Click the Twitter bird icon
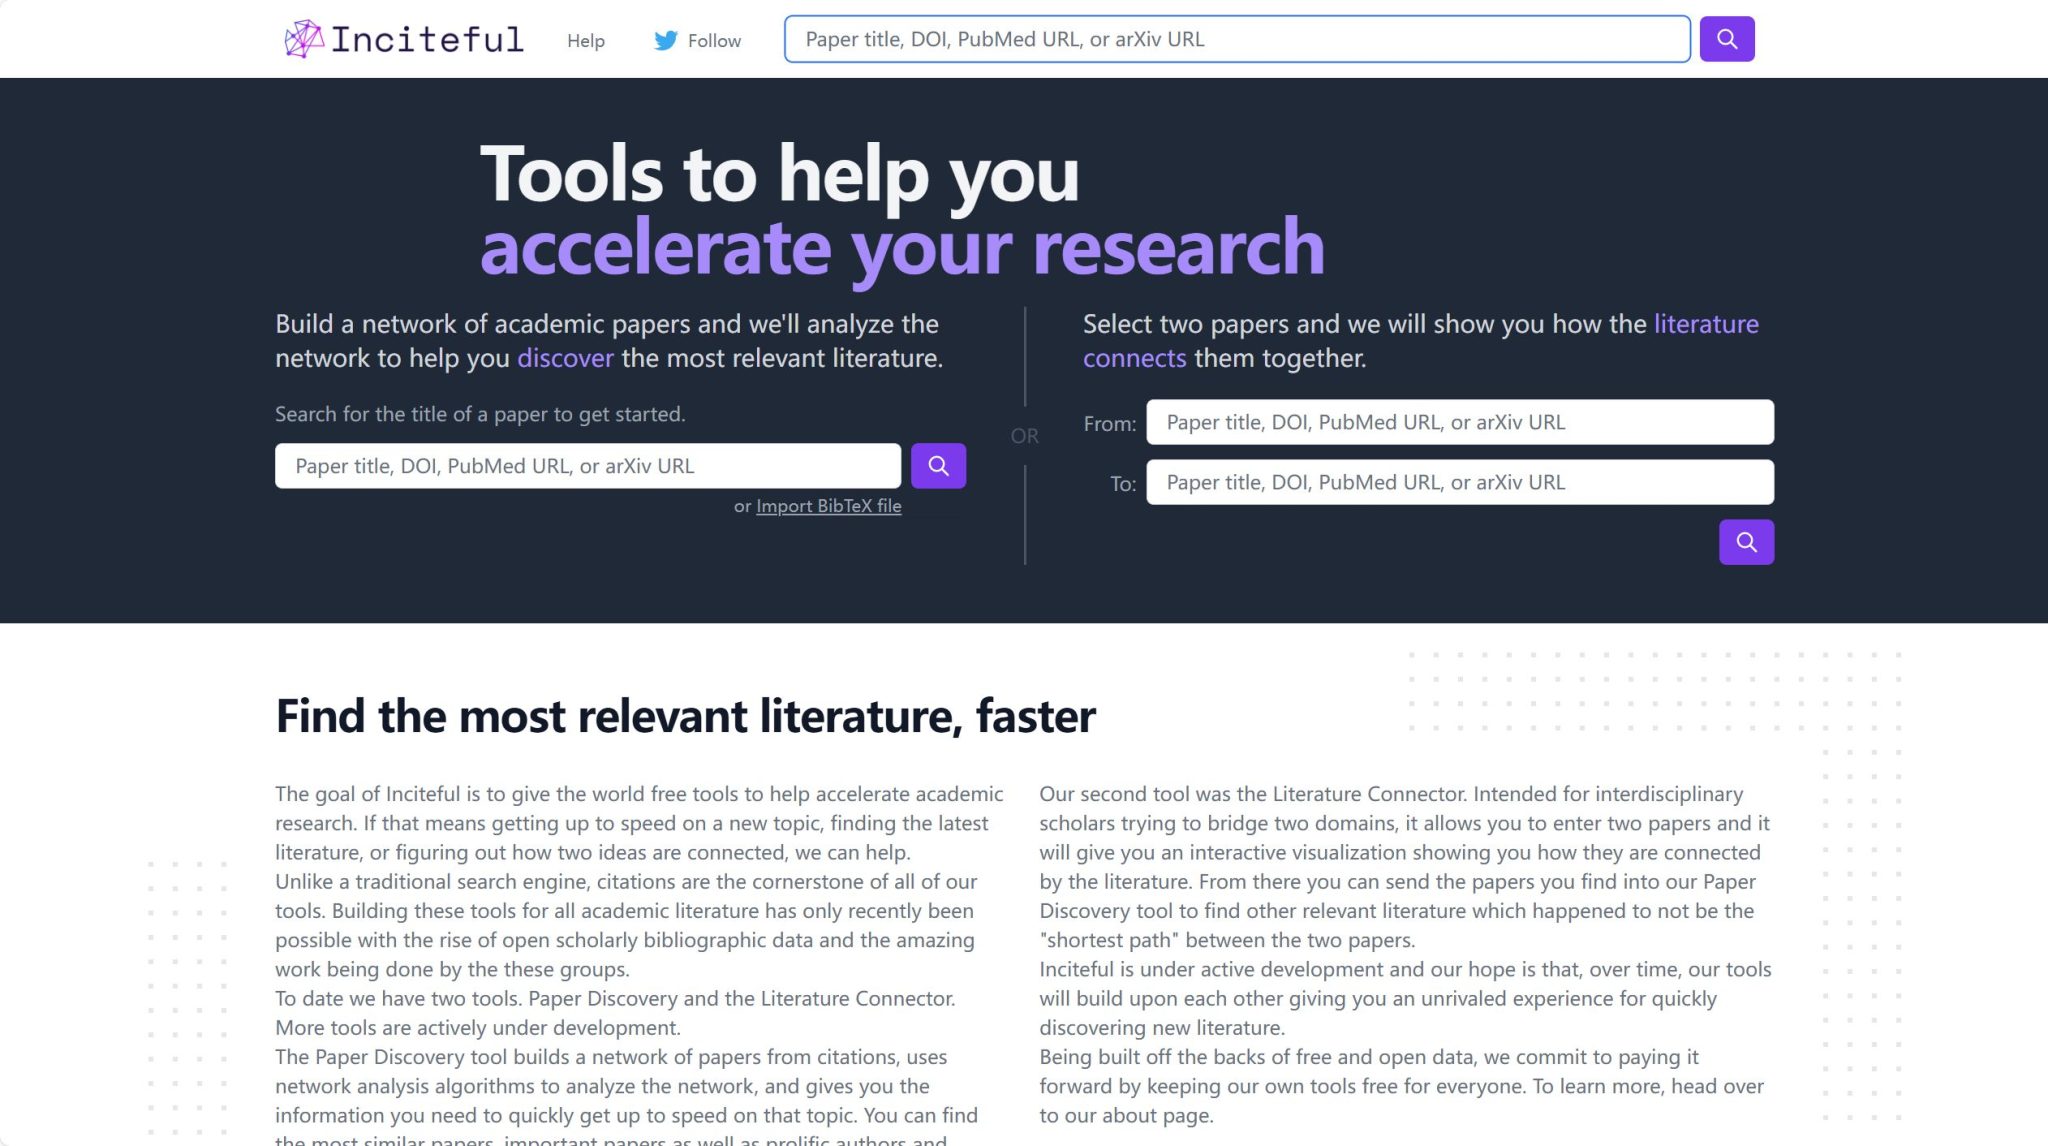Viewport: 2048px width, 1146px height. (x=665, y=41)
